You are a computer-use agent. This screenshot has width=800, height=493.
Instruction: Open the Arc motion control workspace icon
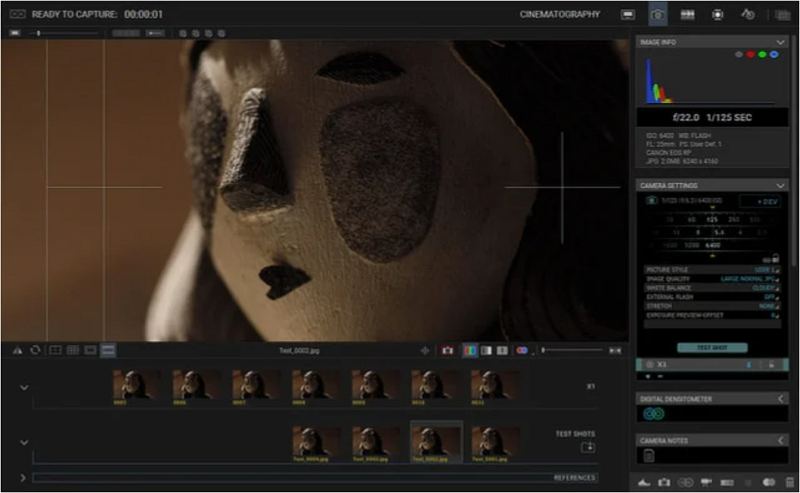point(747,15)
